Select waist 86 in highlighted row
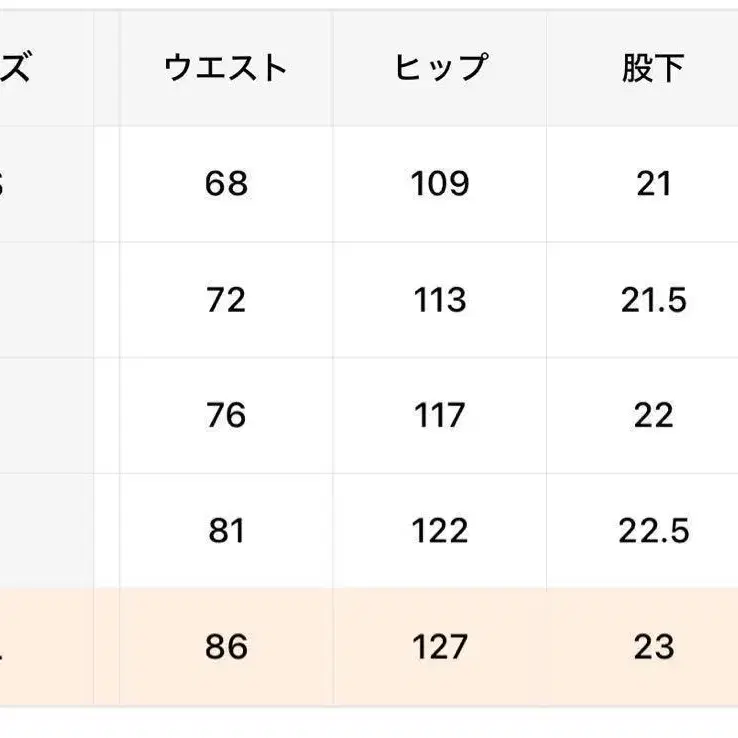This screenshot has height=738, width=738. (226, 647)
